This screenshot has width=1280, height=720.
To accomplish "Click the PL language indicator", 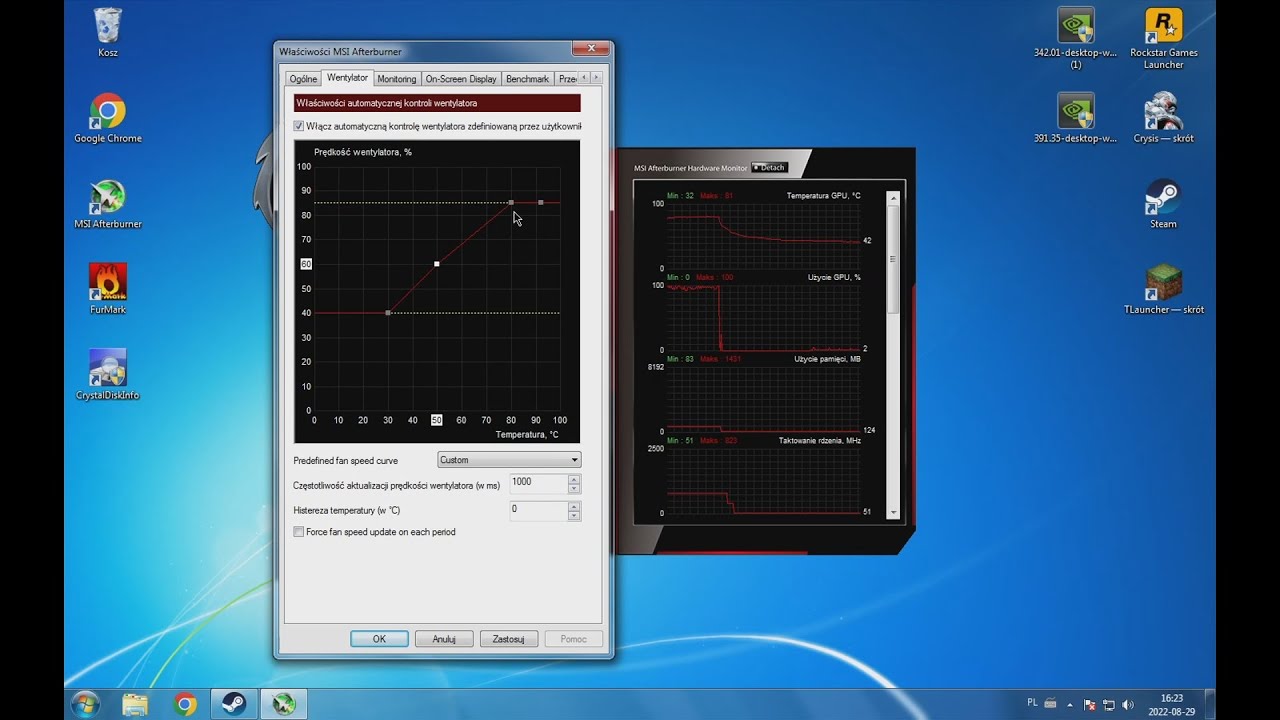I will point(1031,703).
